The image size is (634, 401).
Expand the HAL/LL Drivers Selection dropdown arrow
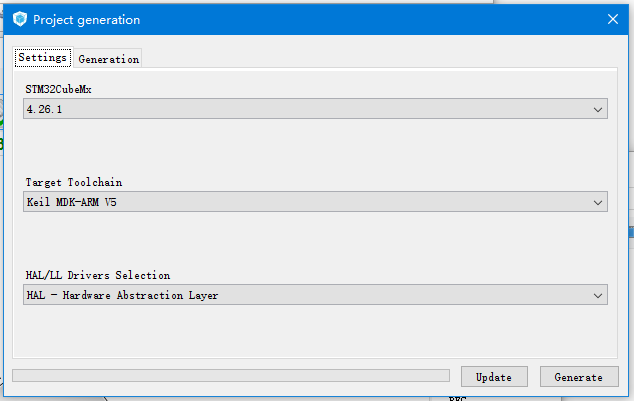[598, 295]
